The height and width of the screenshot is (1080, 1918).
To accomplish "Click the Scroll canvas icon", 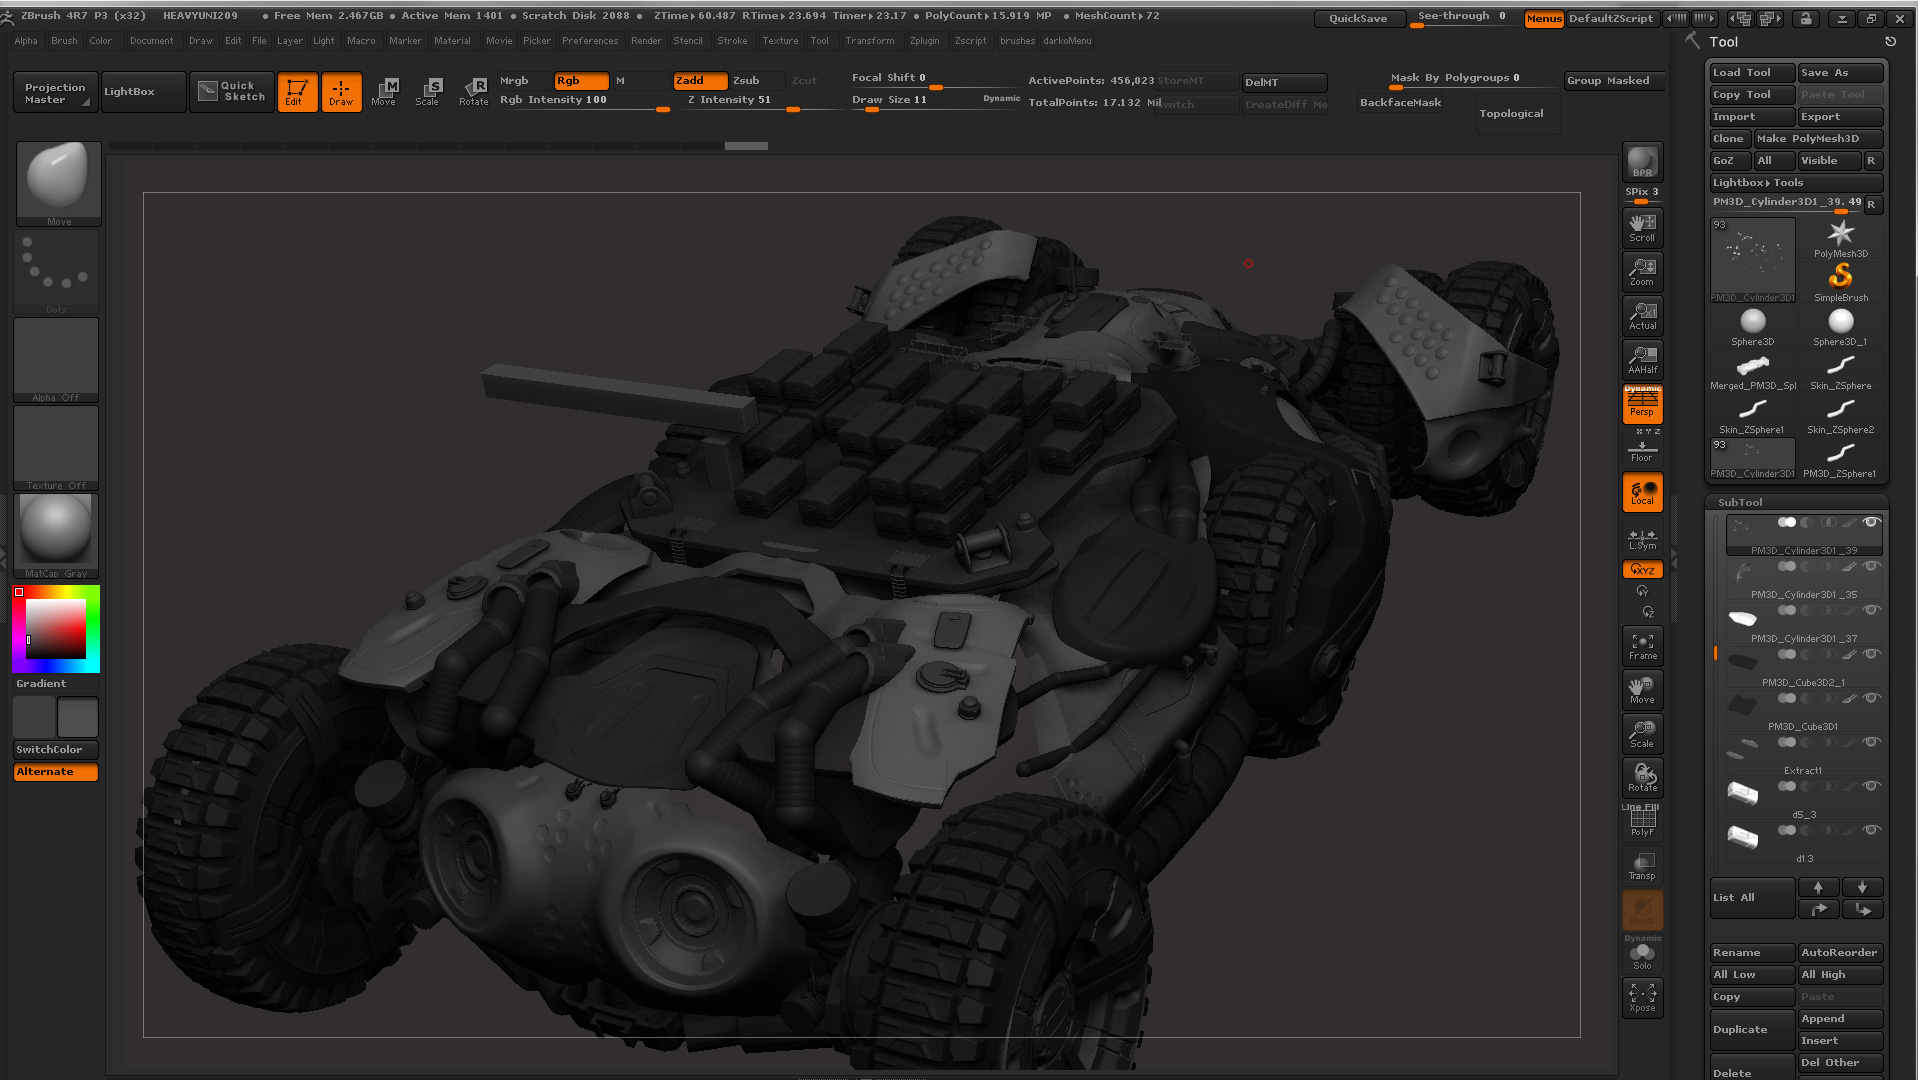I will click(x=1642, y=228).
